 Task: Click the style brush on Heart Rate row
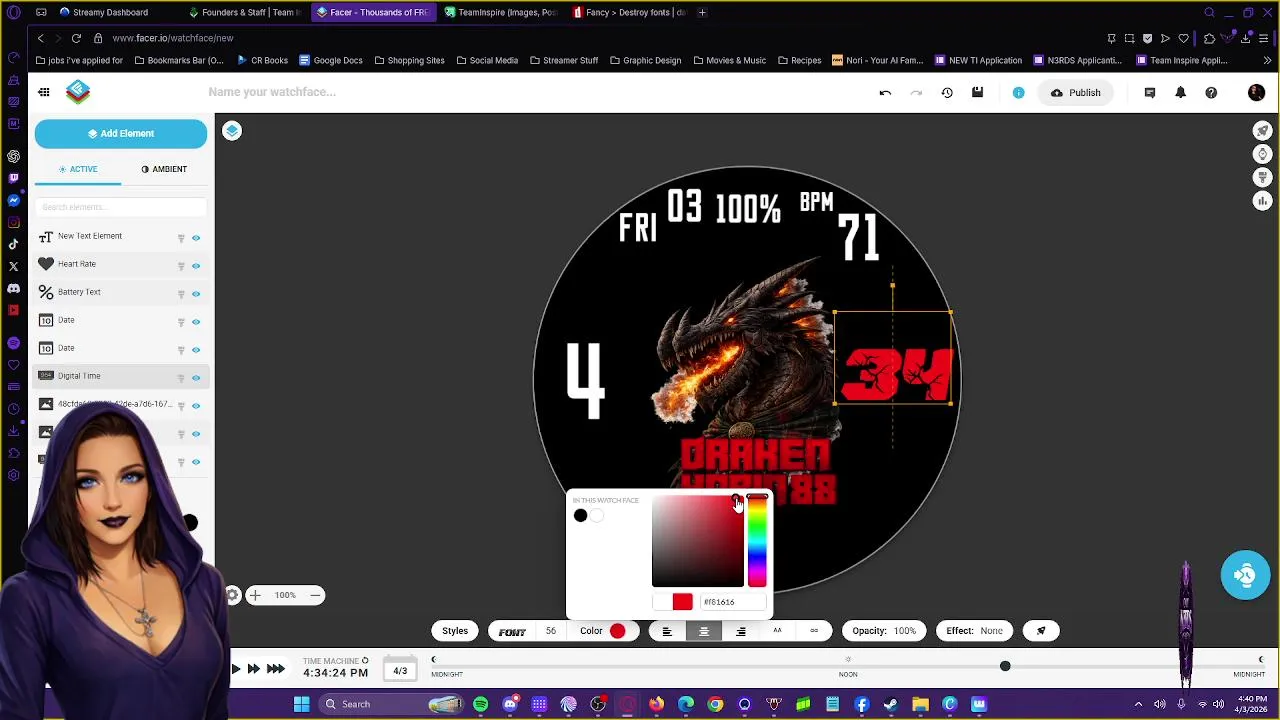coord(181,266)
